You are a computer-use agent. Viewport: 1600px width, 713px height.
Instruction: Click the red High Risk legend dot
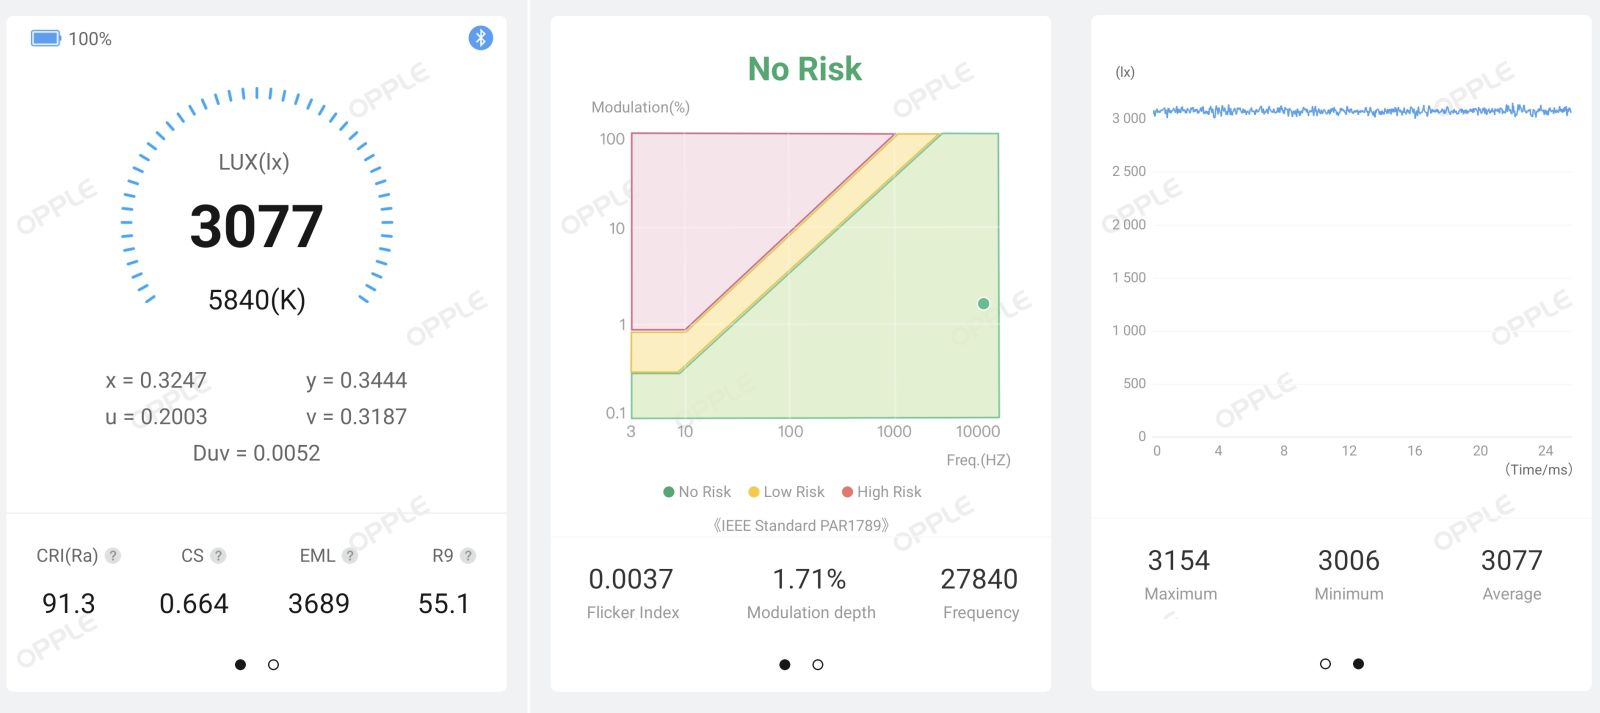click(x=848, y=492)
